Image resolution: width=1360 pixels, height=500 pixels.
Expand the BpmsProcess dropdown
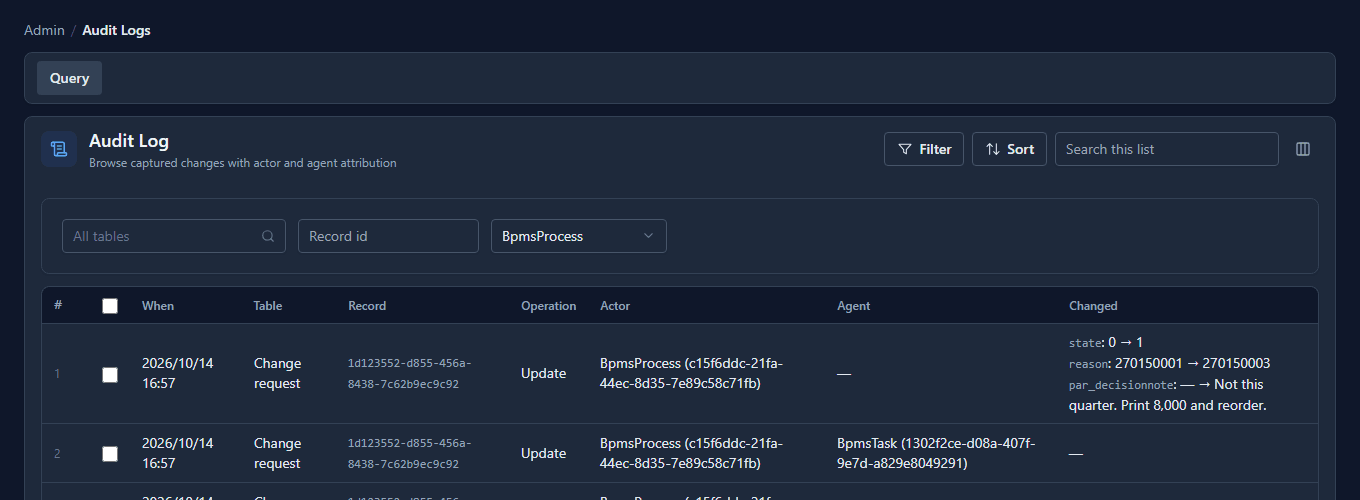tap(578, 236)
